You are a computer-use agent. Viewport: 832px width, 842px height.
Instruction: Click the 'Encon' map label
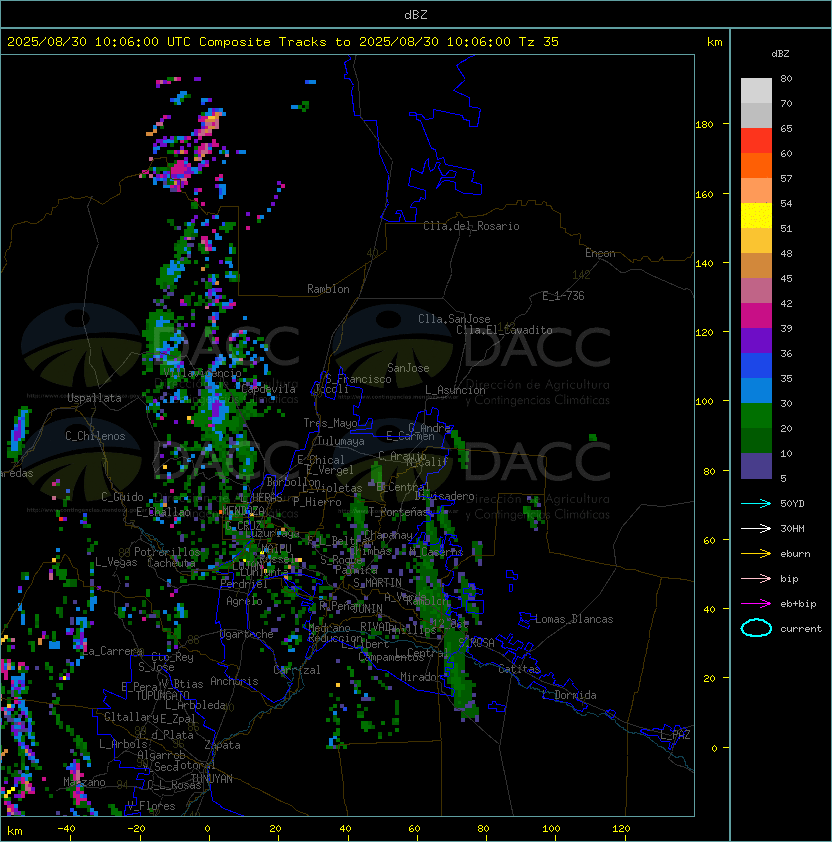(x=600, y=253)
